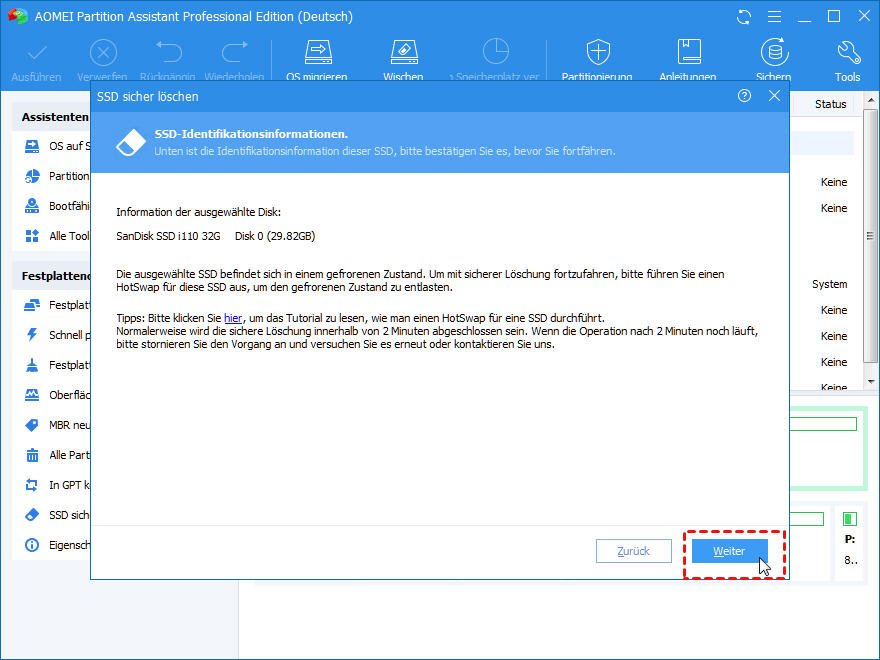The width and height of the screenshot is (880, 660).
Task: Select Alle Partitionen löschen trash item
Action: 57,455
